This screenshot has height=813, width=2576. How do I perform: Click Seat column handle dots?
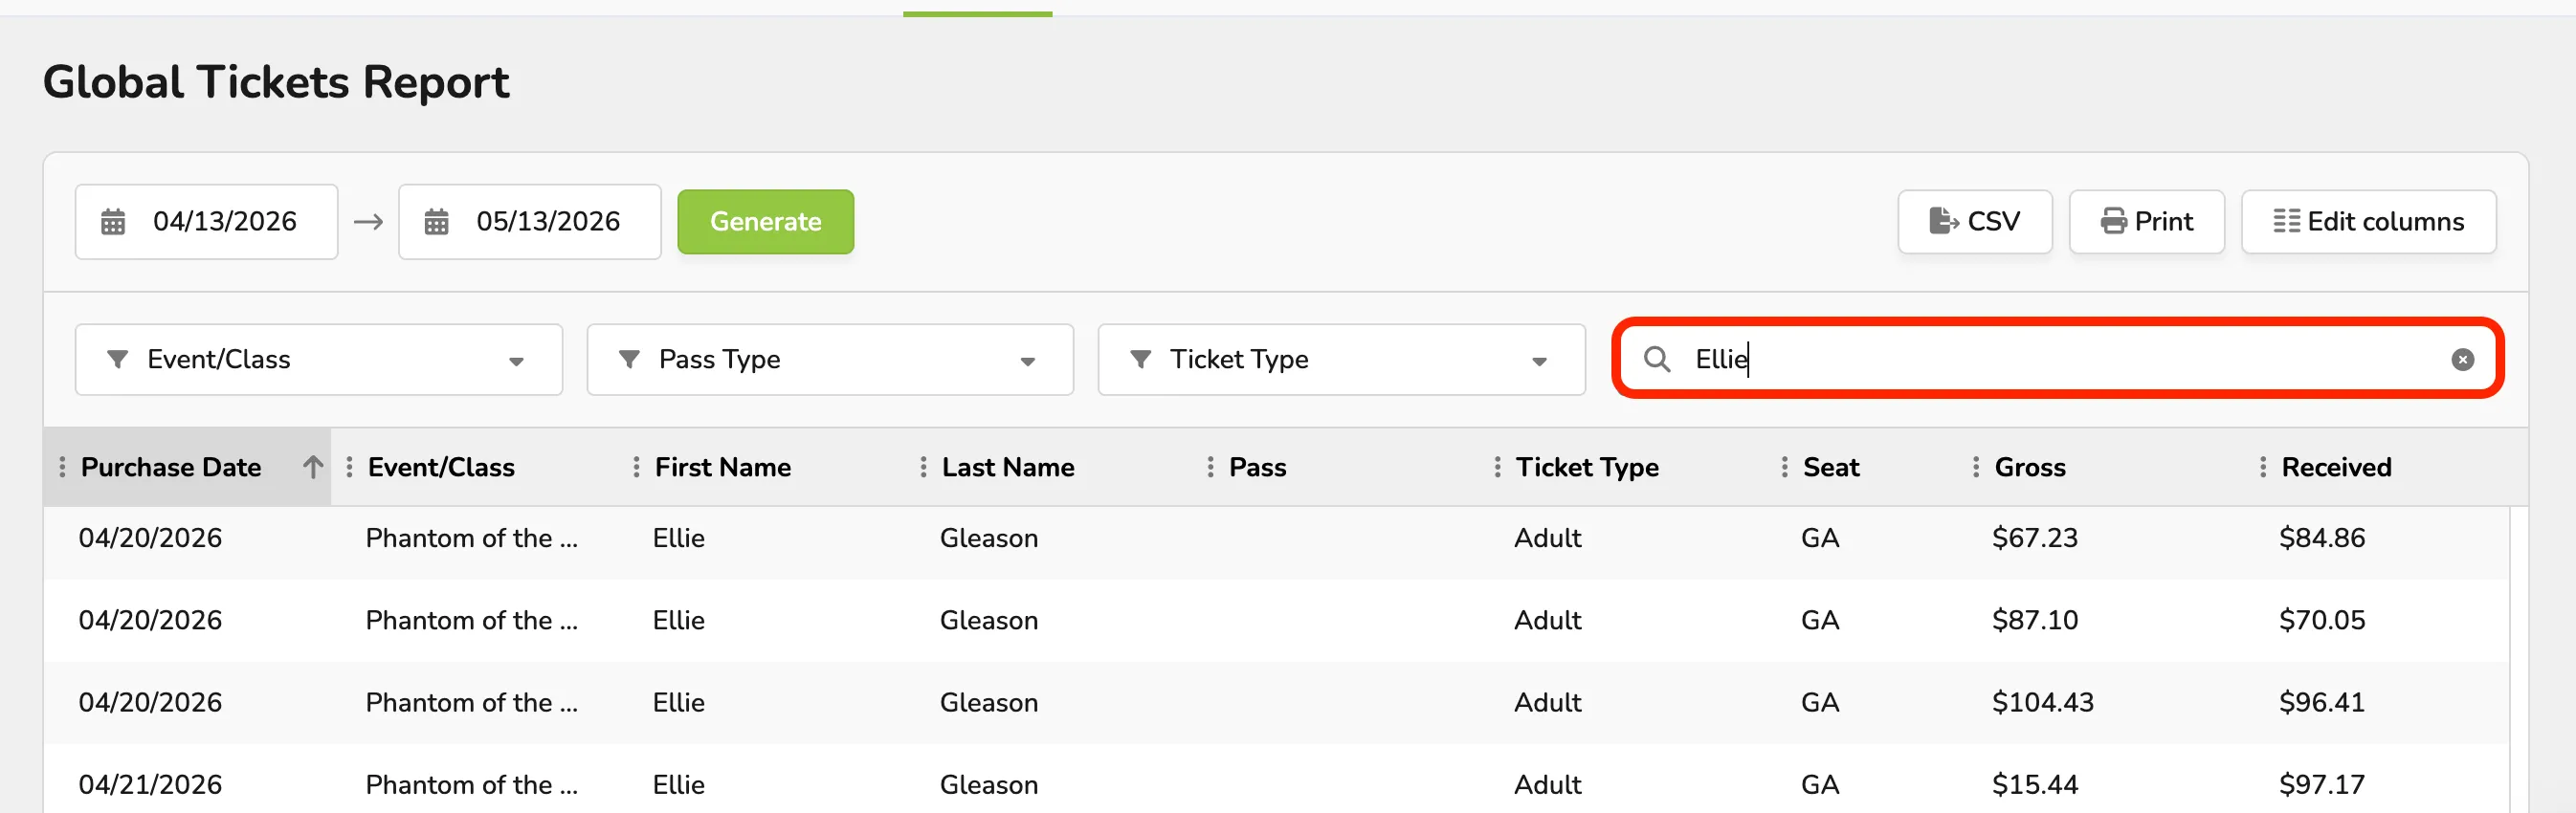(x=1784, y=467)
